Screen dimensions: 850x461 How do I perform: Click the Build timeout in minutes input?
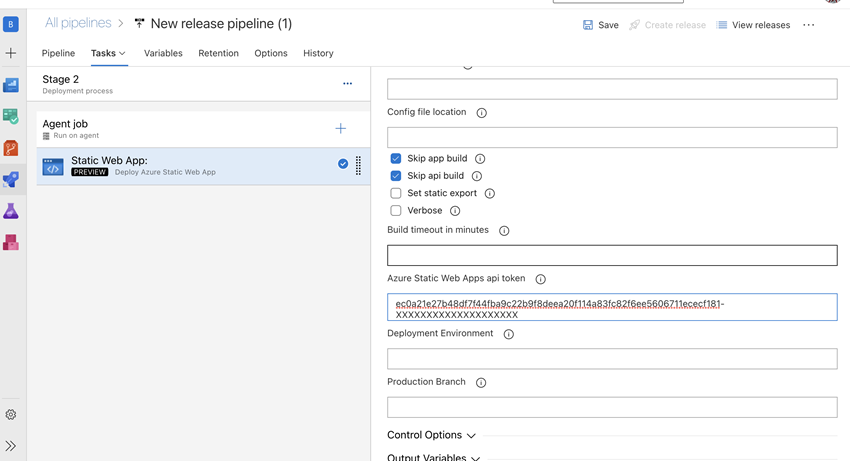pyautogui.click(x=612, y=255)
